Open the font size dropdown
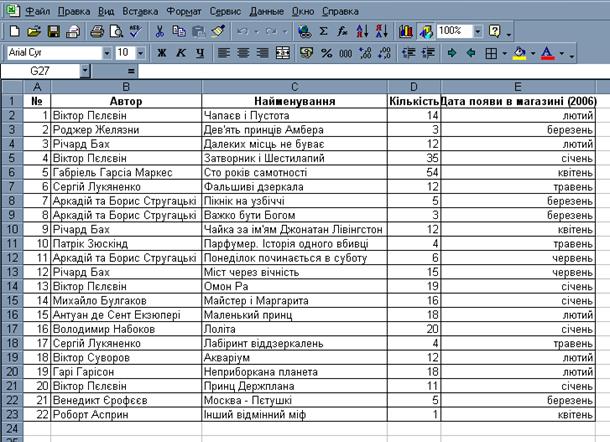 point(141,53)
